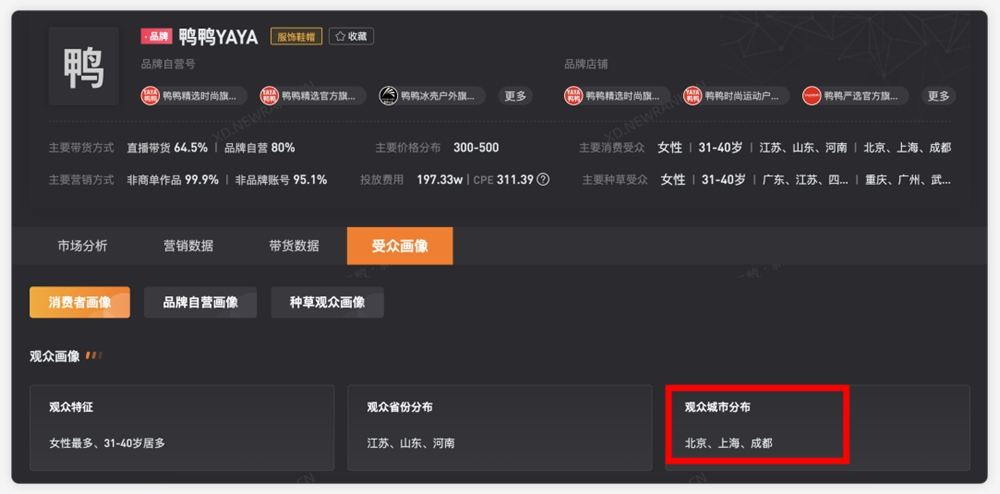Open 鸭鸭精选时尚旗 account under 品牌自营号

click(x=194, y=96)
